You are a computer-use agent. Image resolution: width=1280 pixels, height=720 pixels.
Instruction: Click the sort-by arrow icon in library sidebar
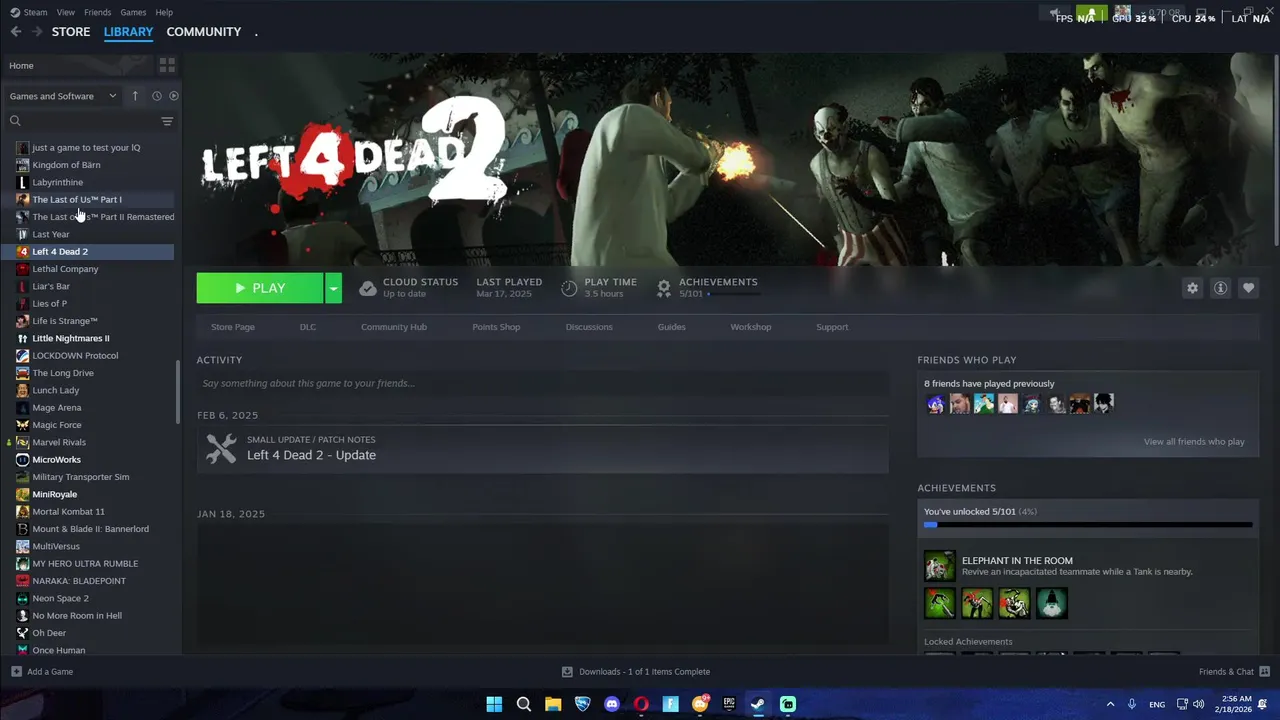(x=135, y=96)
